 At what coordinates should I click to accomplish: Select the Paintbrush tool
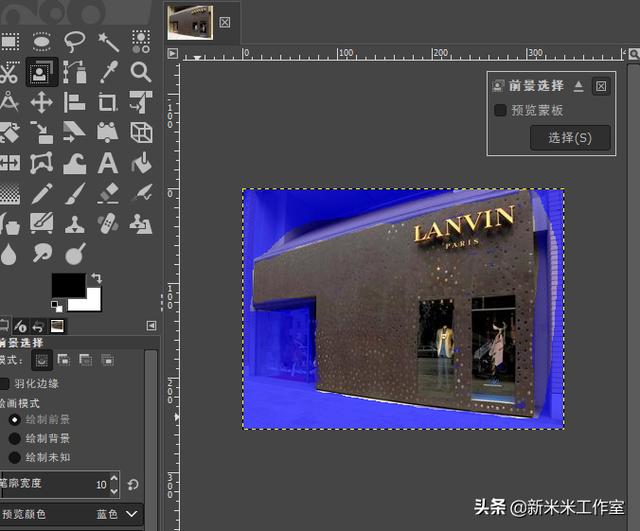[x=75, y=193]
